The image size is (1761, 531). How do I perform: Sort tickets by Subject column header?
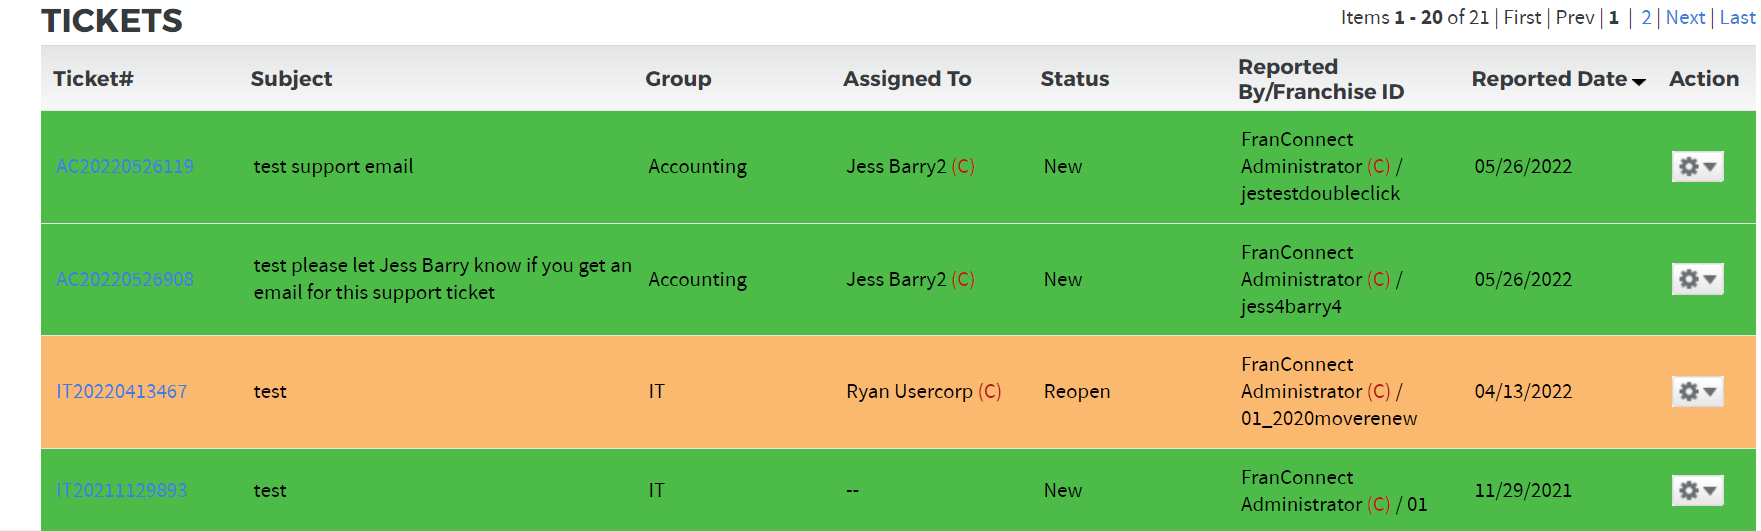point(291,78)
